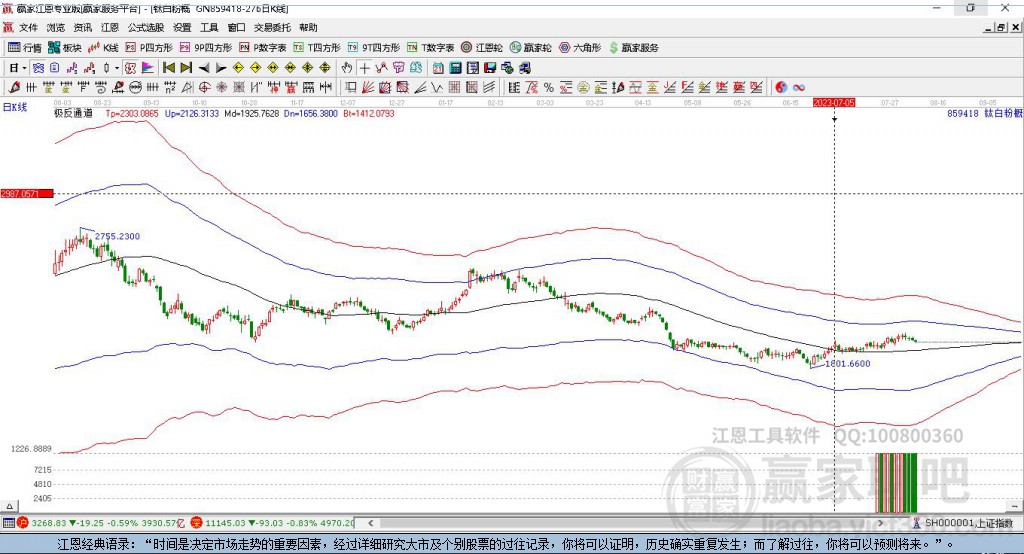Open the 江恩轮 Gann wheel

click(482, 48)
